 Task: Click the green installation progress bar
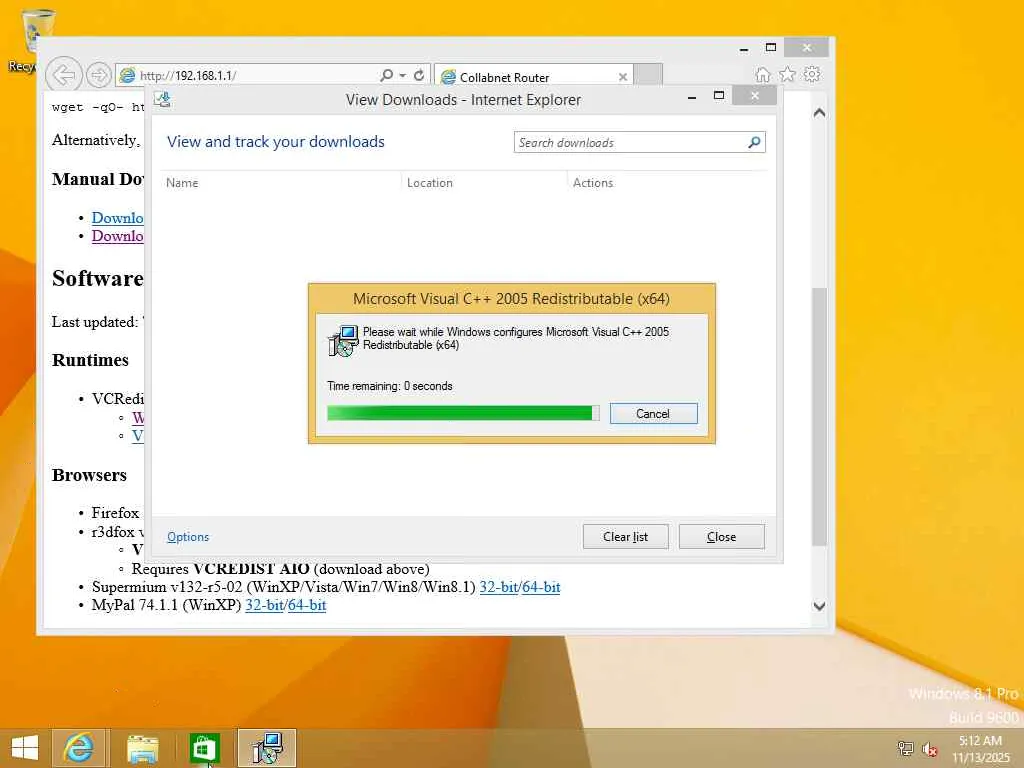463,413
